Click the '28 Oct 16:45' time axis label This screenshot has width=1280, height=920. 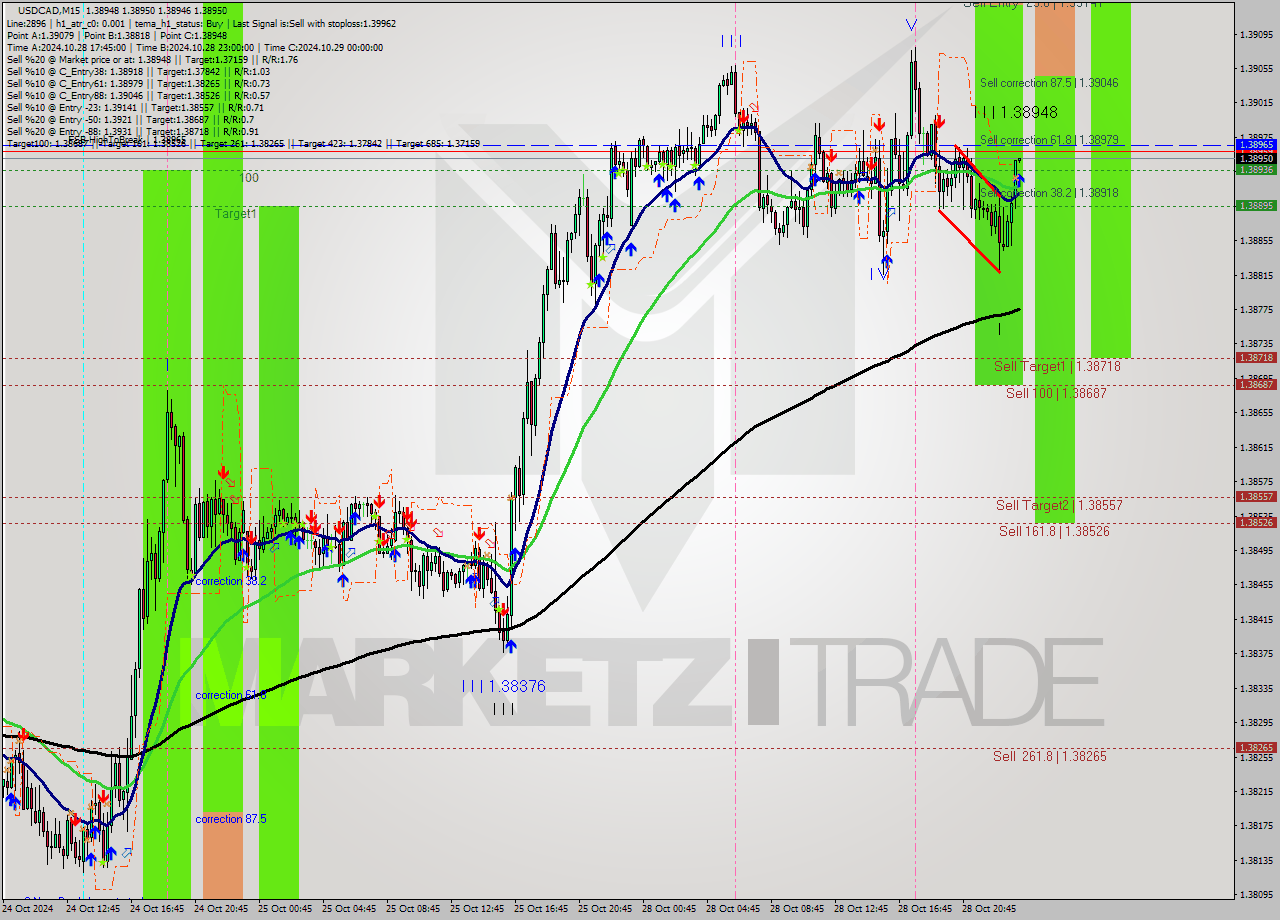point(925,909)
